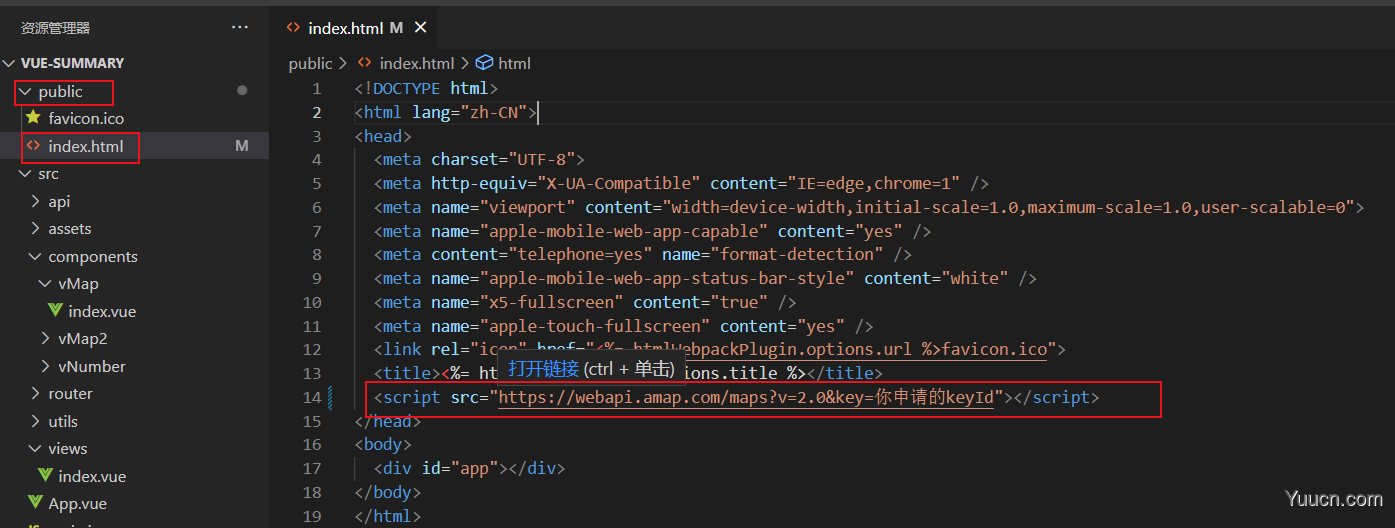
Task: Click the html symbol breadcrumb
Action: coord(514,63)
